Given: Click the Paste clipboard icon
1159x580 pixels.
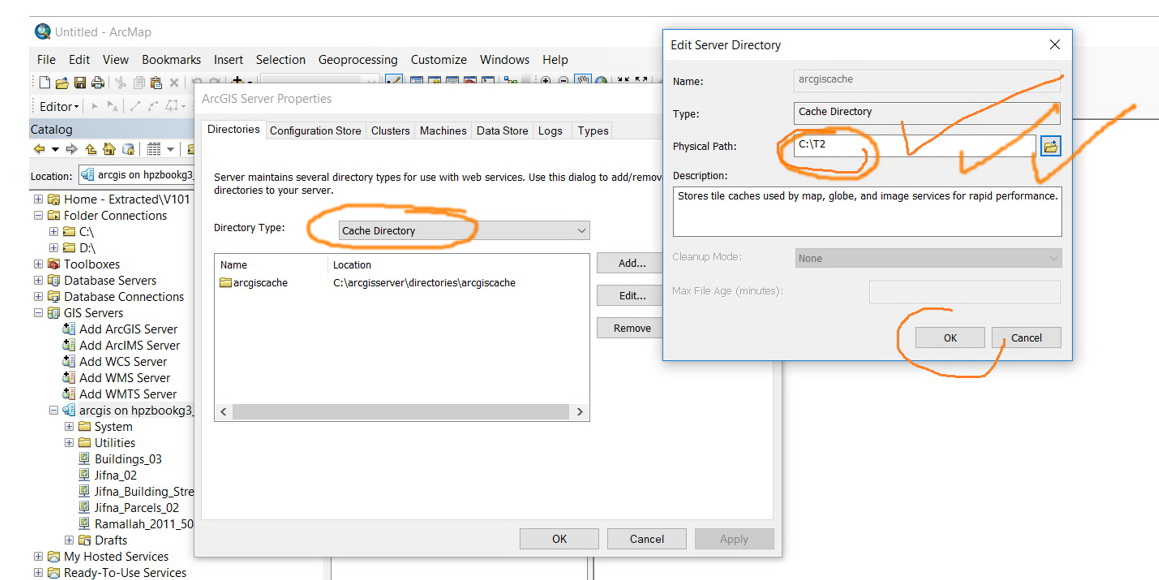Looking at the screenshot, I should [x=156, y=83].
